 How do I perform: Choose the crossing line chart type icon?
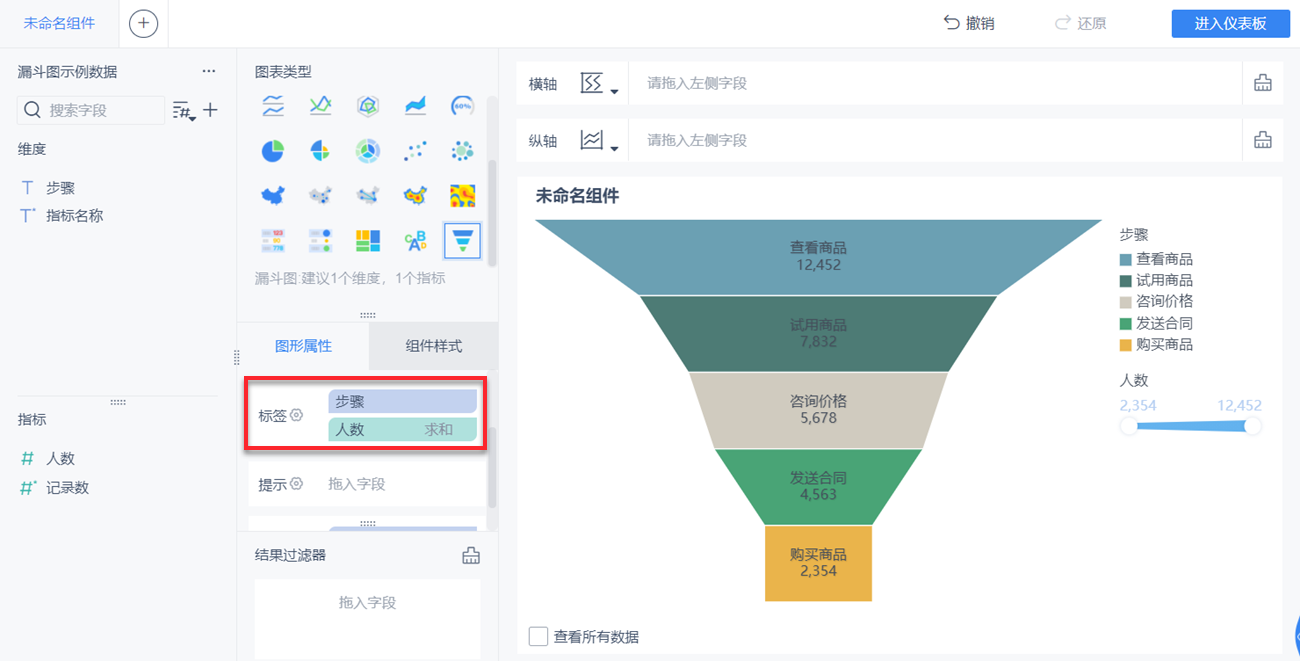click(x=320, y=105)
